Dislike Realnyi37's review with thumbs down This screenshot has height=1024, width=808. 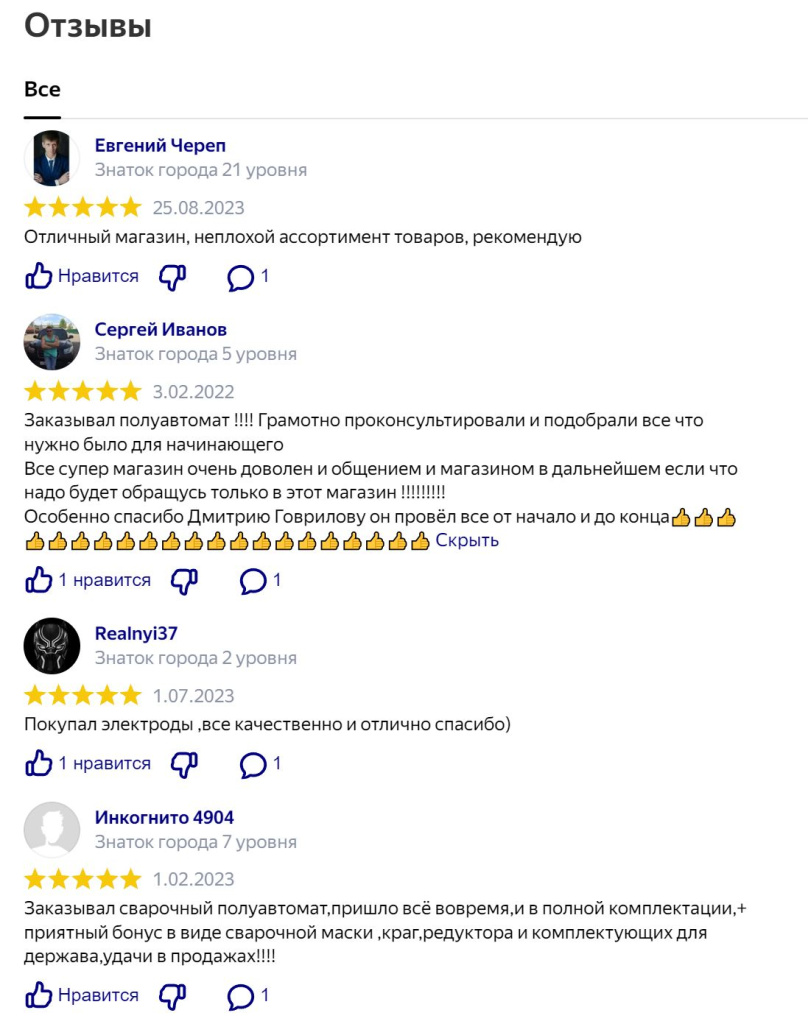184,764
